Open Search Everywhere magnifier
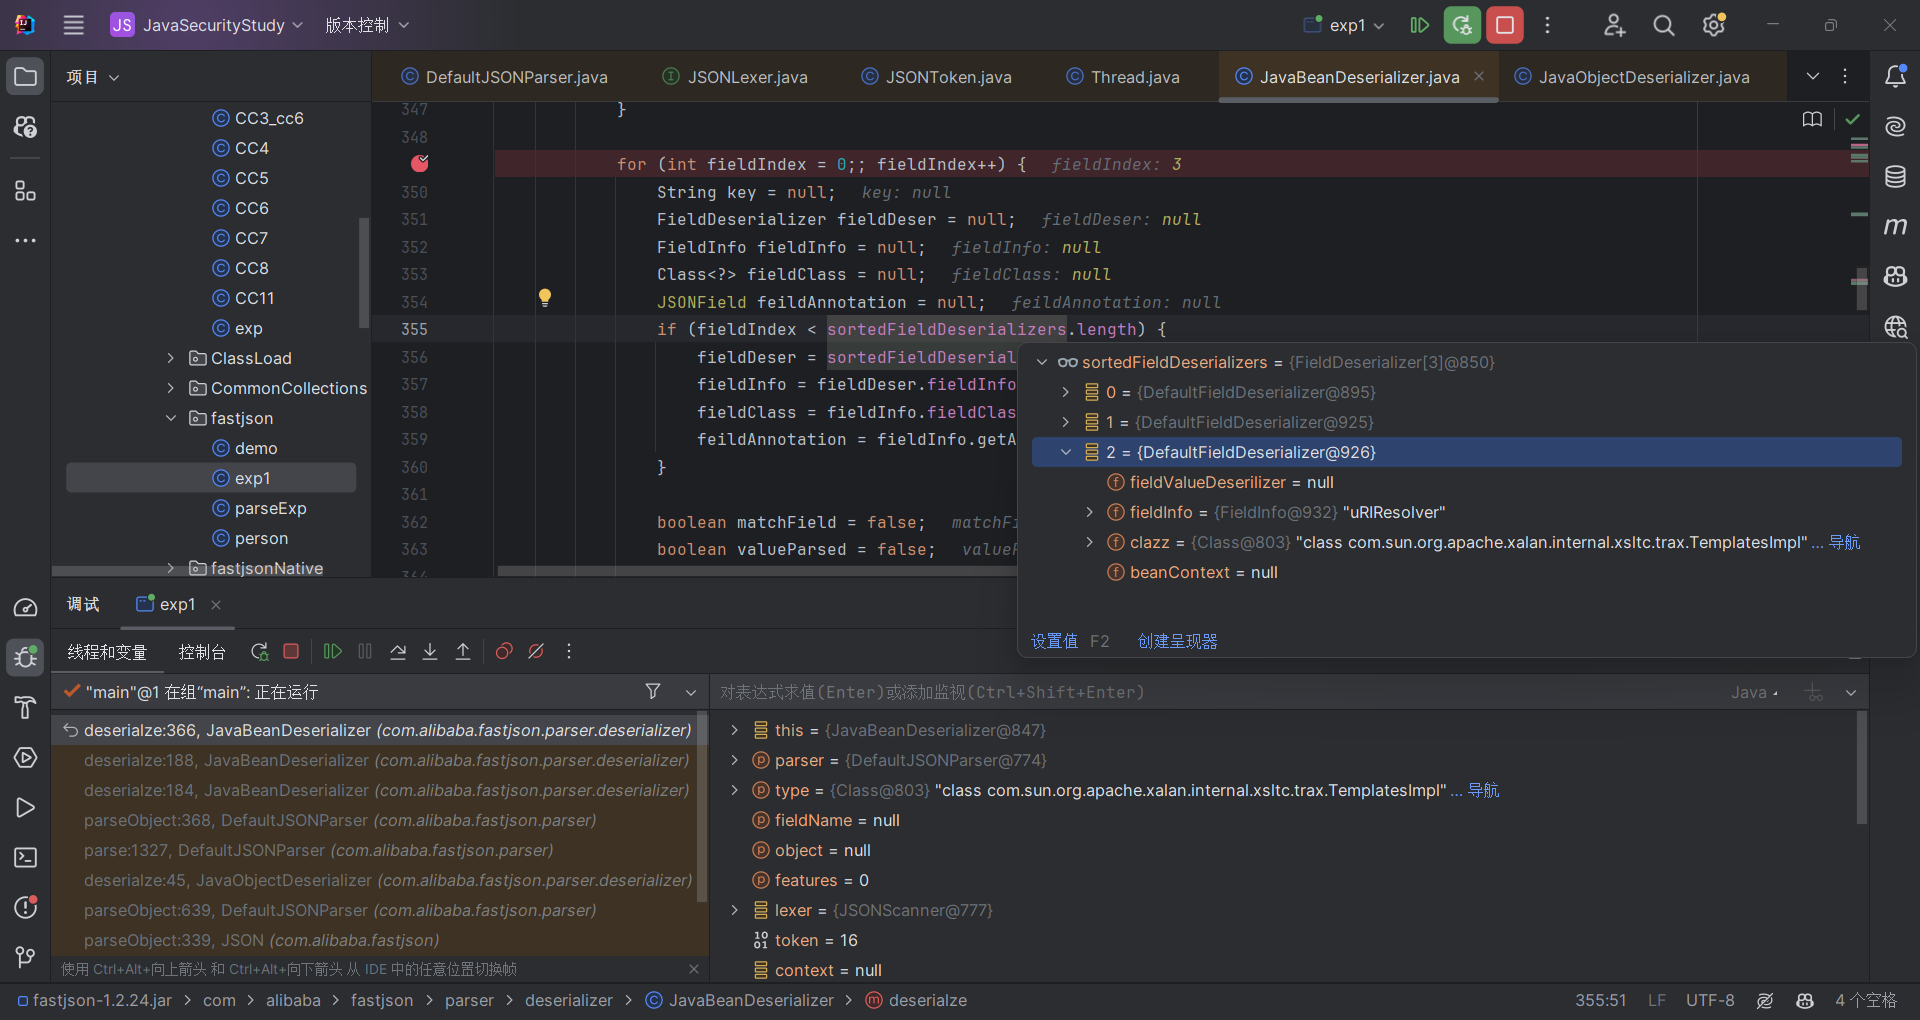1920x1020 pixels. pyautogui.click(x=1664, y=25)
